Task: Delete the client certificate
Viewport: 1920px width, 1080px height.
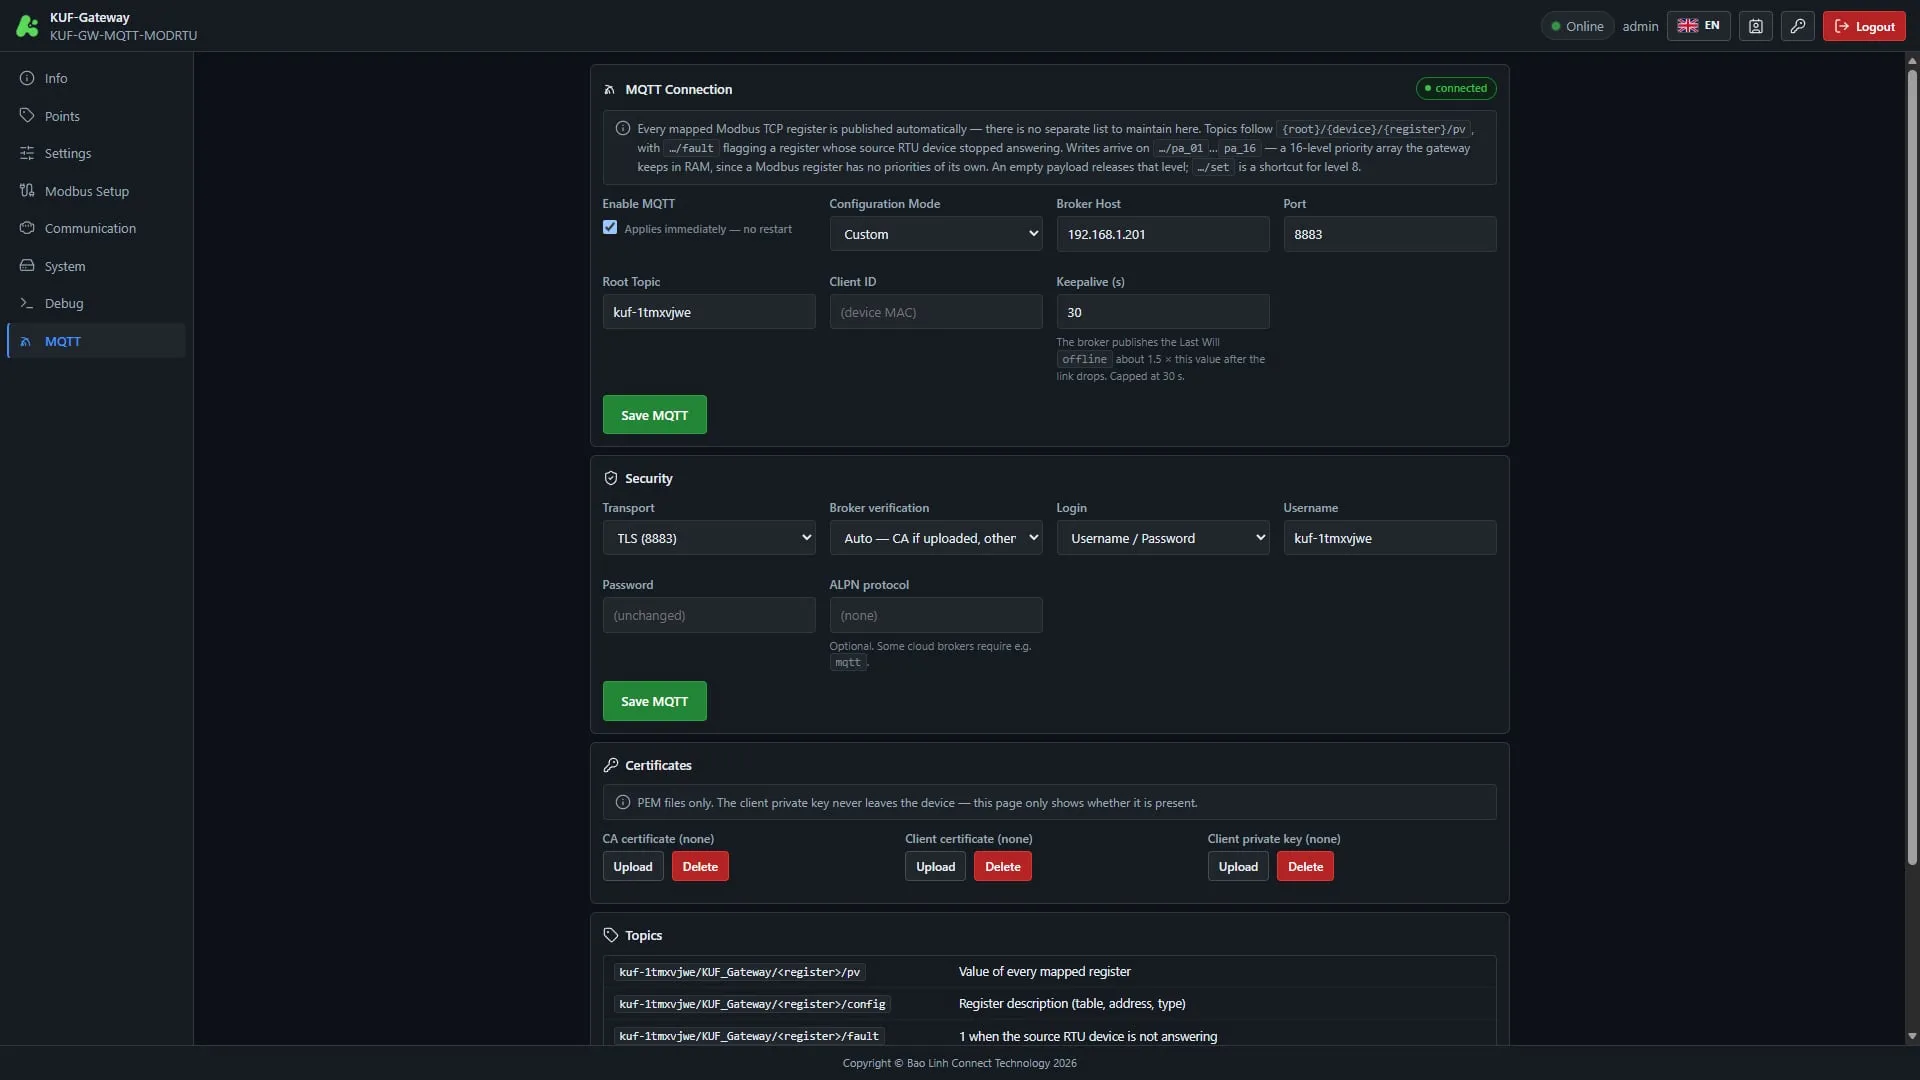Action: (x=1003, y=866)
